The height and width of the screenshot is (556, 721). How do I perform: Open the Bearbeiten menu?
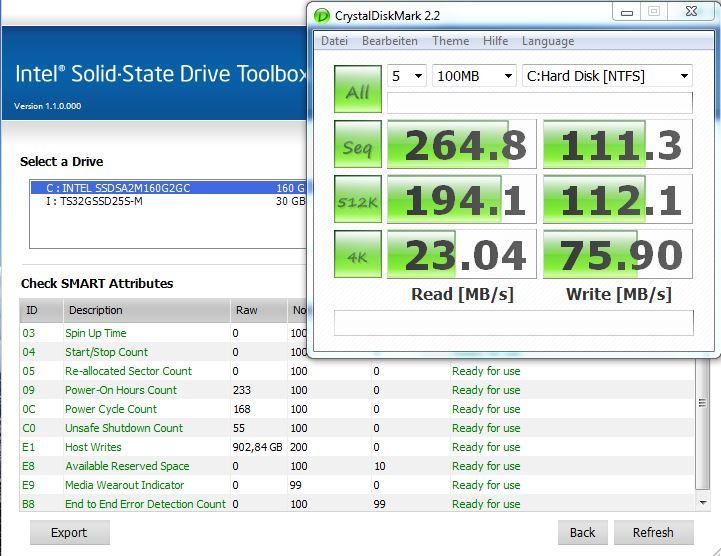coord(389,41)
